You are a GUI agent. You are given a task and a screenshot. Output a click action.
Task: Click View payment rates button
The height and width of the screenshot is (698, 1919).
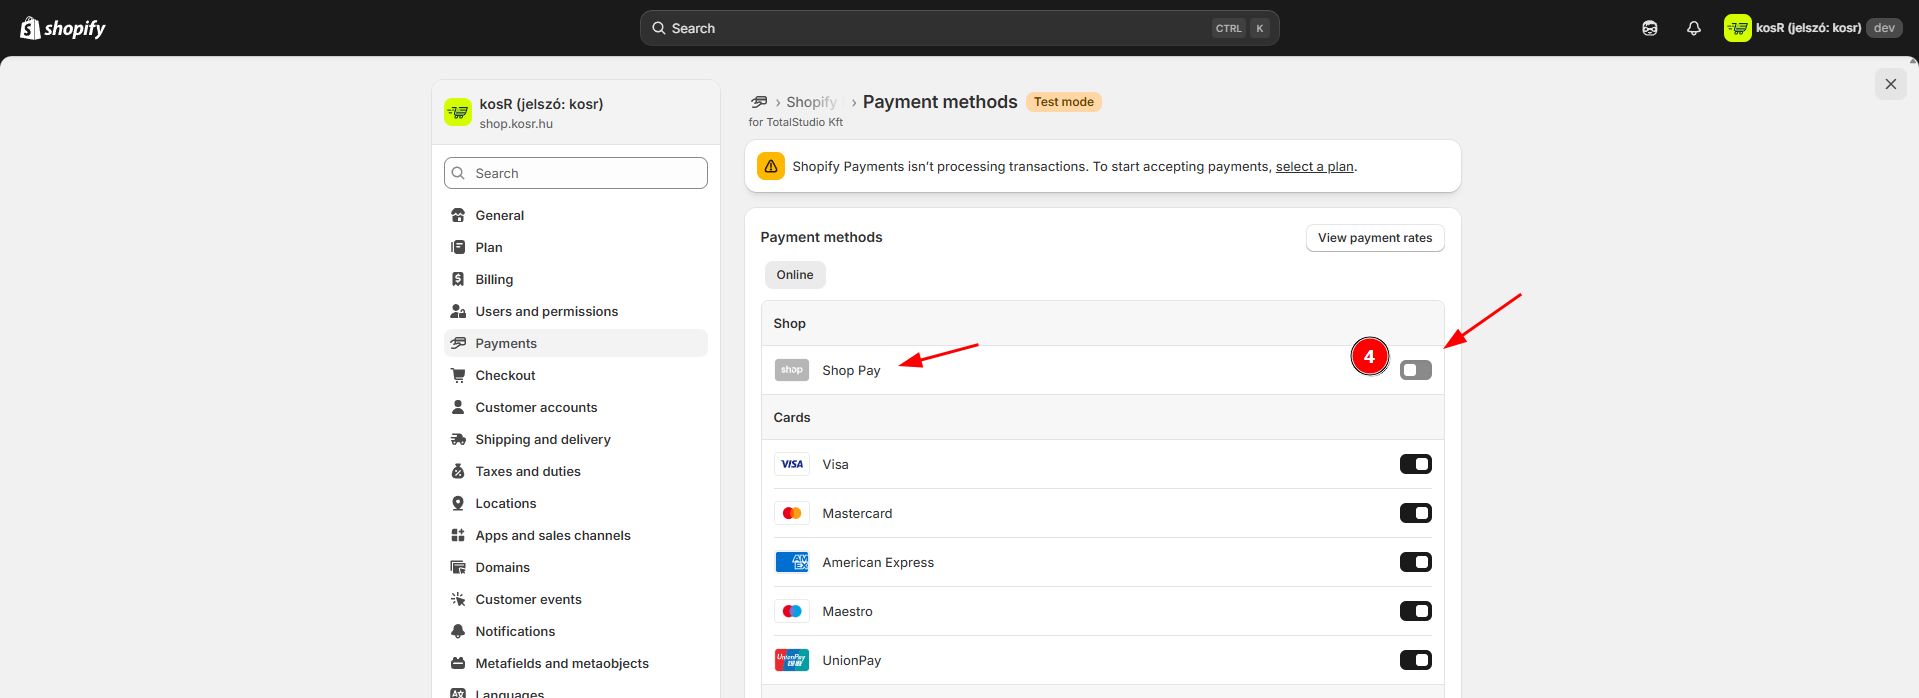[x=1374, y=238]
